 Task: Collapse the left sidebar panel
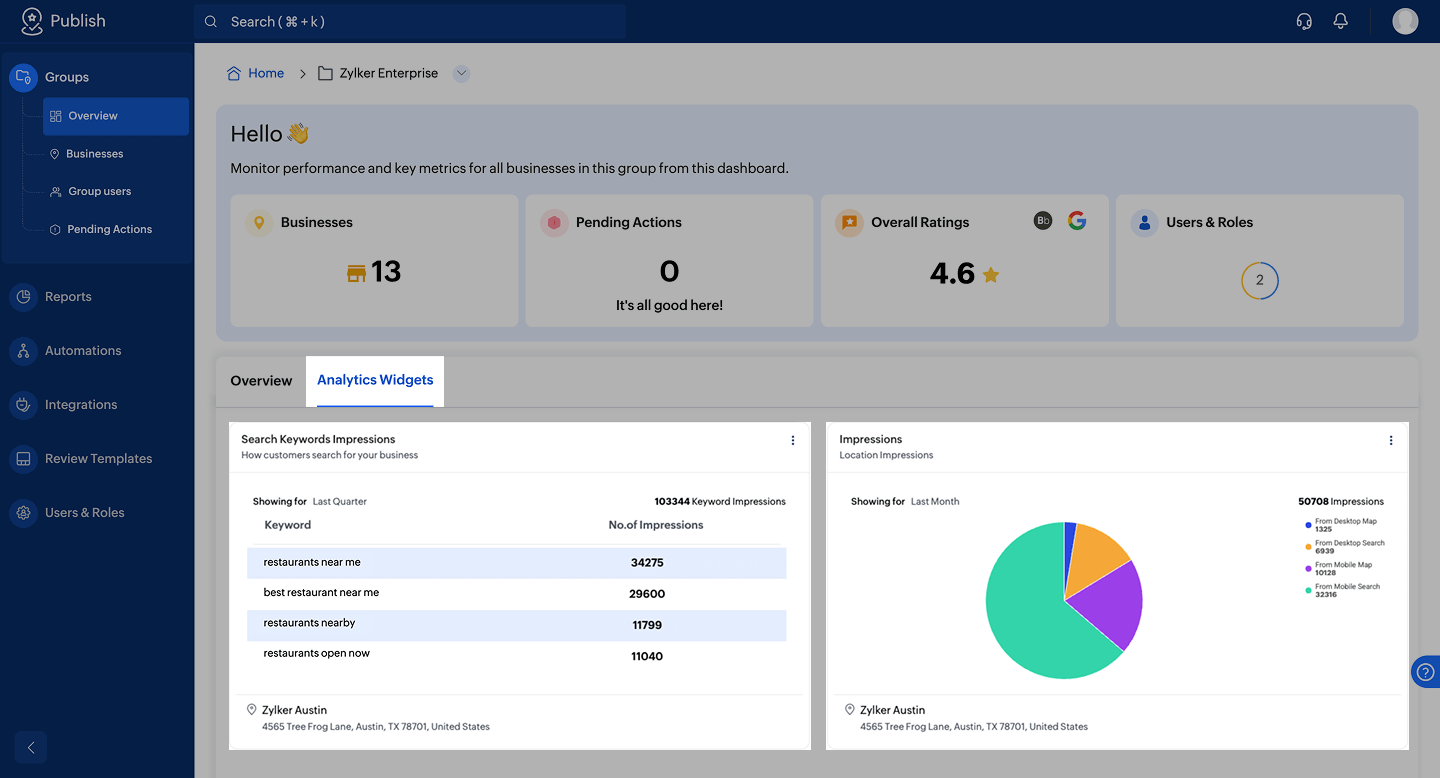point(31,747)
